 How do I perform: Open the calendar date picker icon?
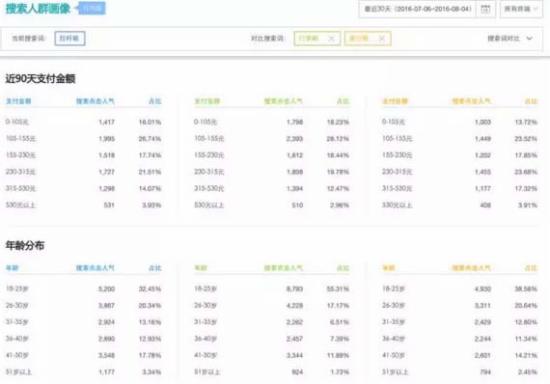(x=485, y=9)
